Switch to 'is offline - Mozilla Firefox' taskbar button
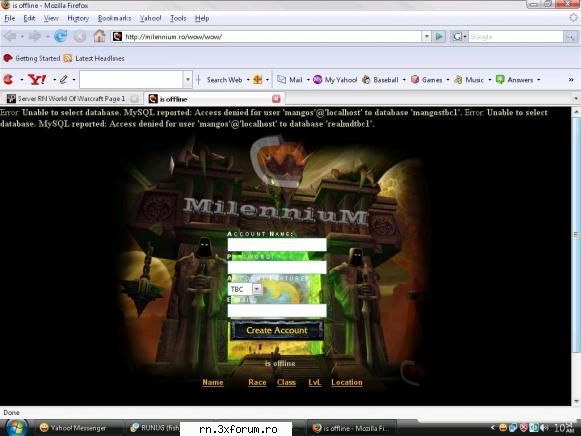Viewport: 581px width, 436px height. [x=351, y=428]
